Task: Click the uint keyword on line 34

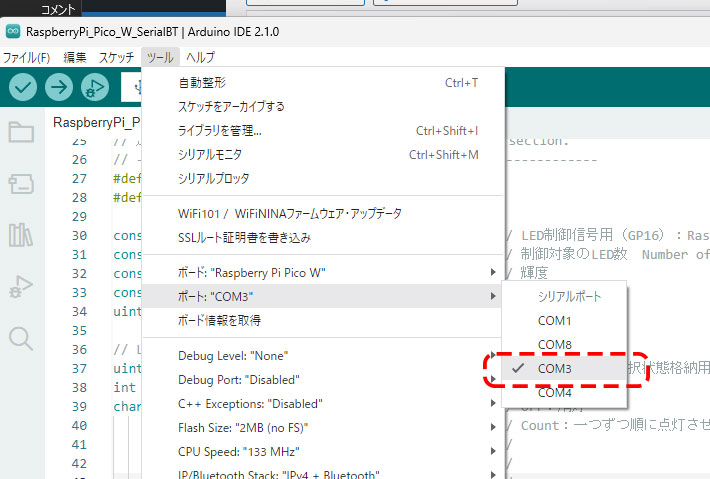Action: tap(127, 311)
